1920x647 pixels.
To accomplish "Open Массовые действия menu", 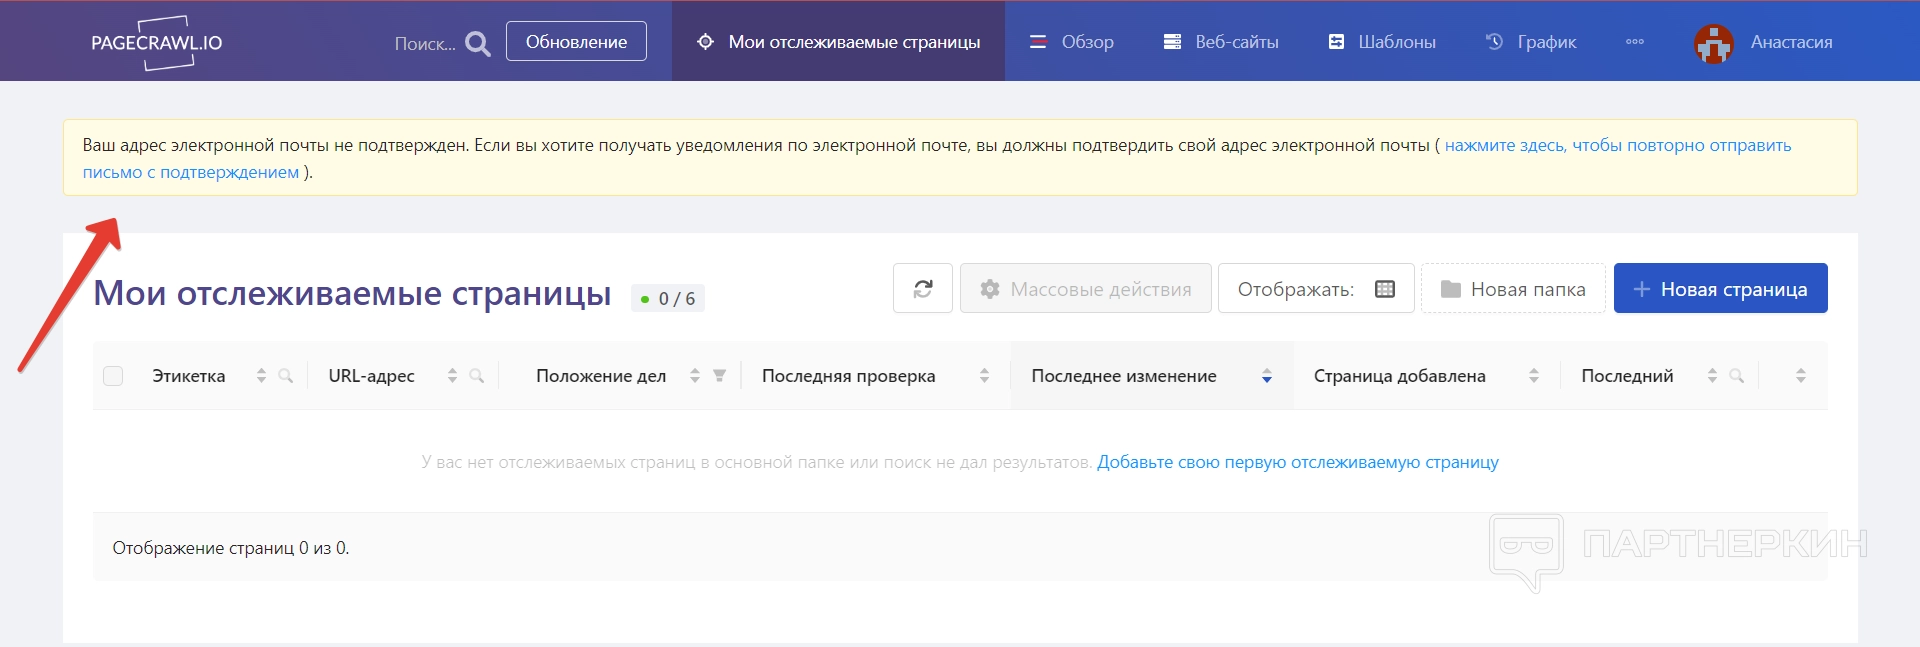I will (1086, 289).
